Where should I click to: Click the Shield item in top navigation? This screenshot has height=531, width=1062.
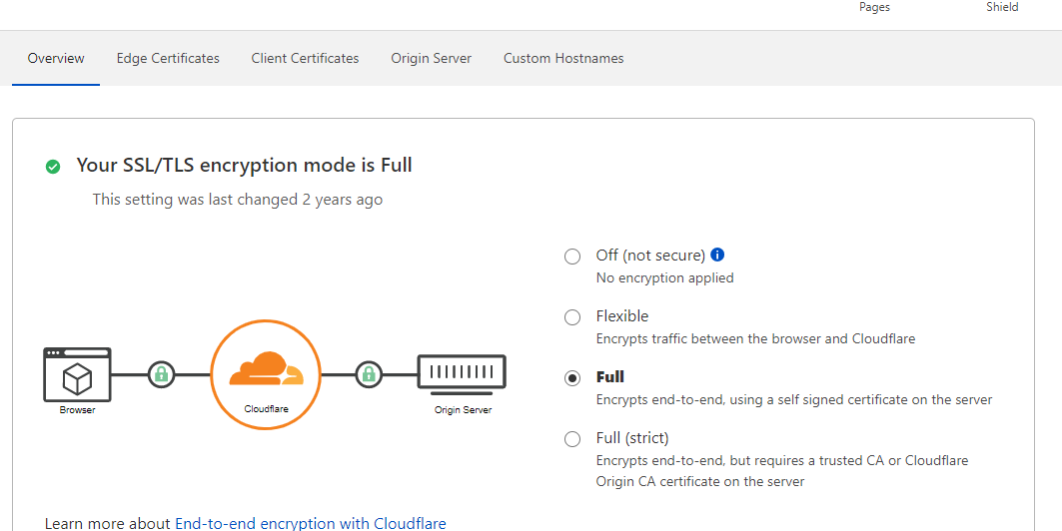coord(1002,7)
